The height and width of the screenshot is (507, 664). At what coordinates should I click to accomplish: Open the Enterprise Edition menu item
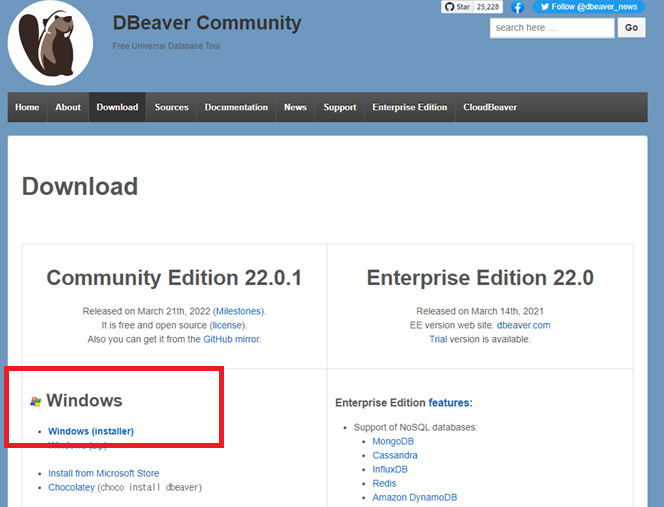click(x=409, y=107)
